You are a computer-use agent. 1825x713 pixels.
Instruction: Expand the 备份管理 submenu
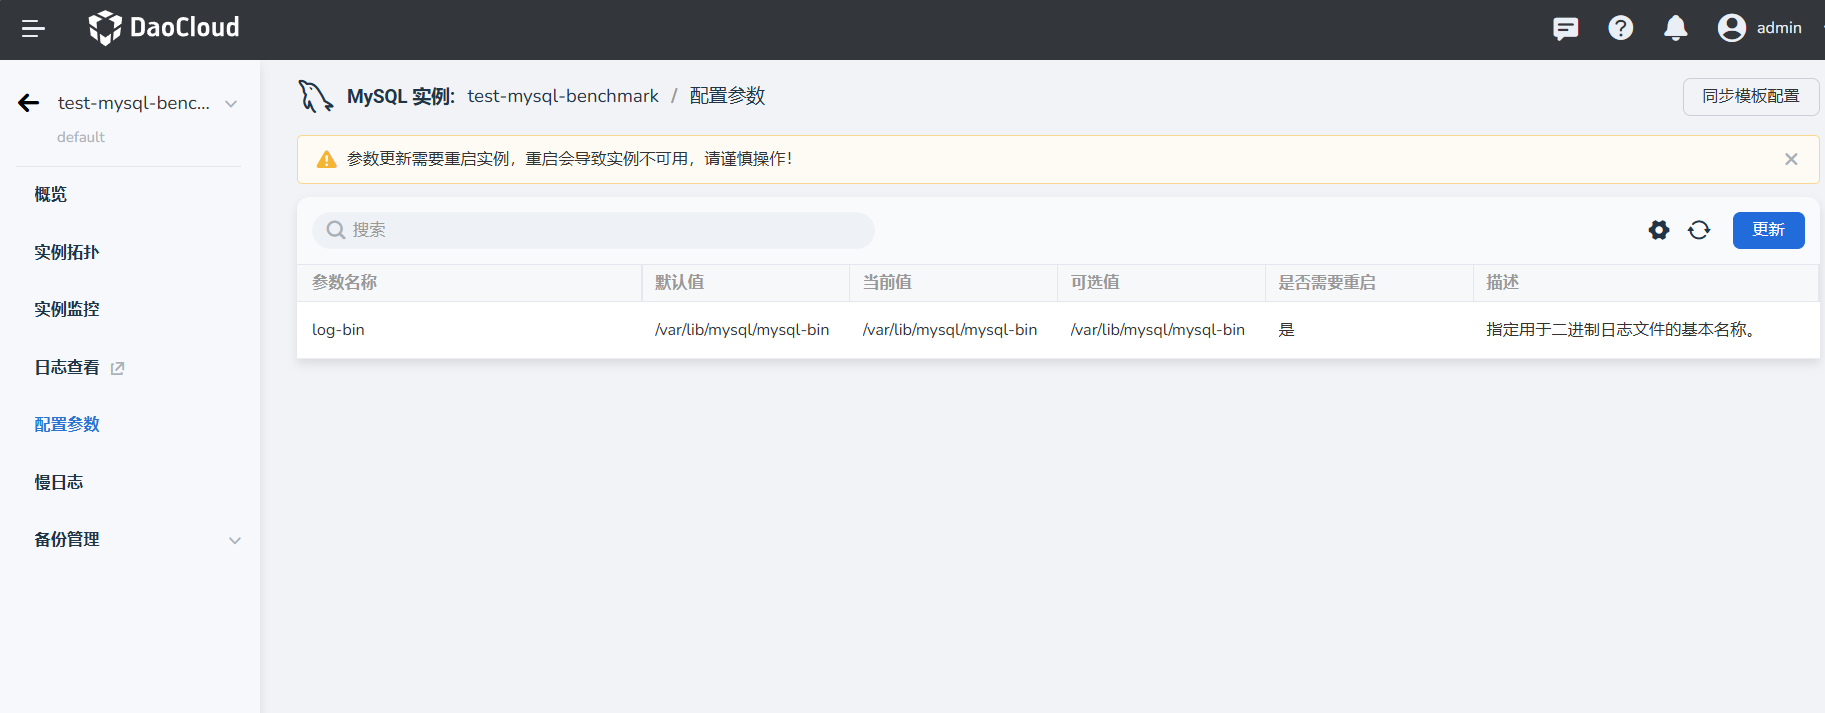pyautogui.click(x=235, y=540)
